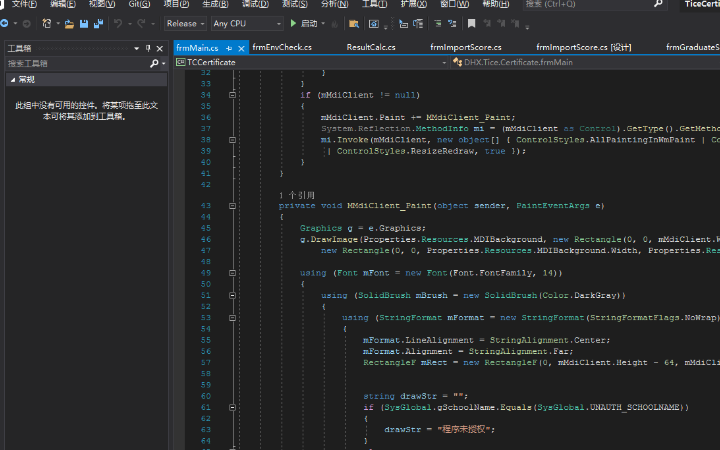The image size is (720, 450).
Task: Open the 工具箱 window options dropdown
Action: click(136, 48)
